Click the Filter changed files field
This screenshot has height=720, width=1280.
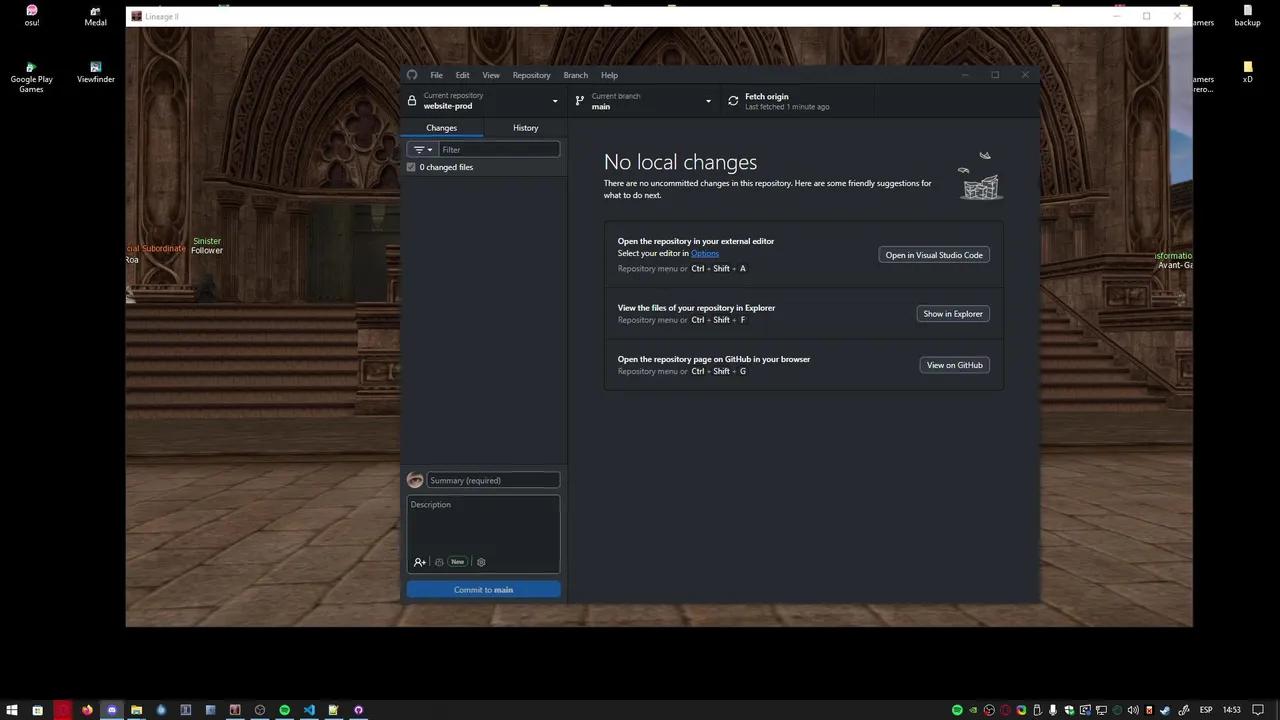499,150
